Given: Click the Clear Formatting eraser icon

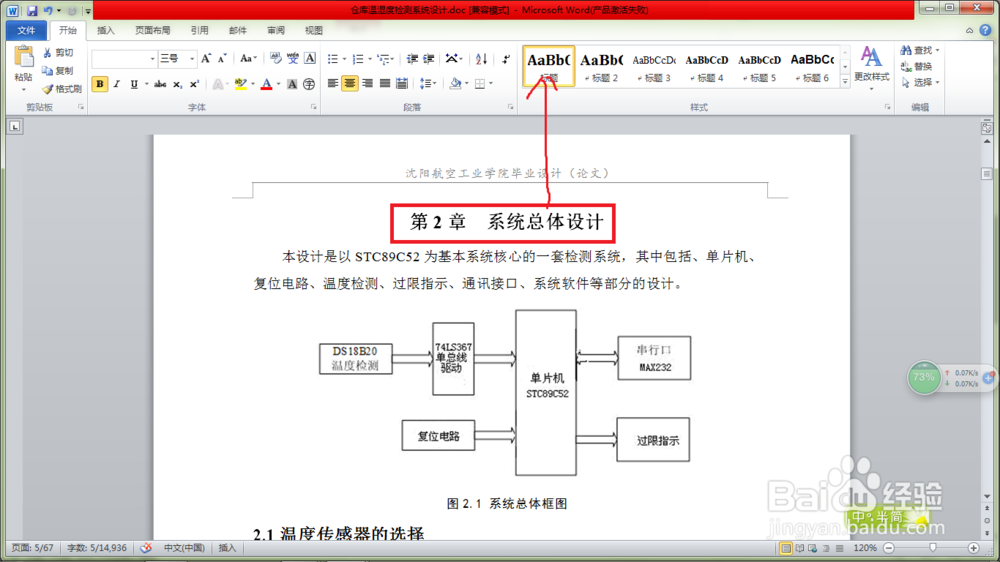Looking at the screenshot, I should pyautogui.click(x=276, y=59).
